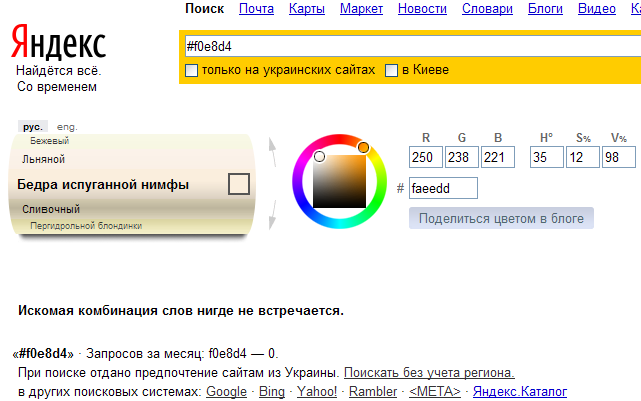Open Маркет from the top navigation
Viewport: 641px width, 401px height.
pos(361,9)
